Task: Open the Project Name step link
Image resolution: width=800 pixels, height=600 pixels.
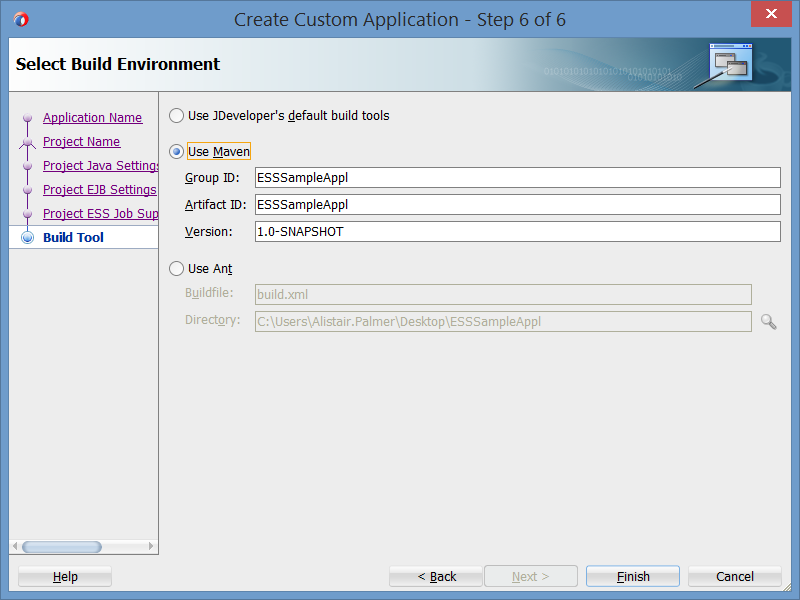Action: [81, 142]
